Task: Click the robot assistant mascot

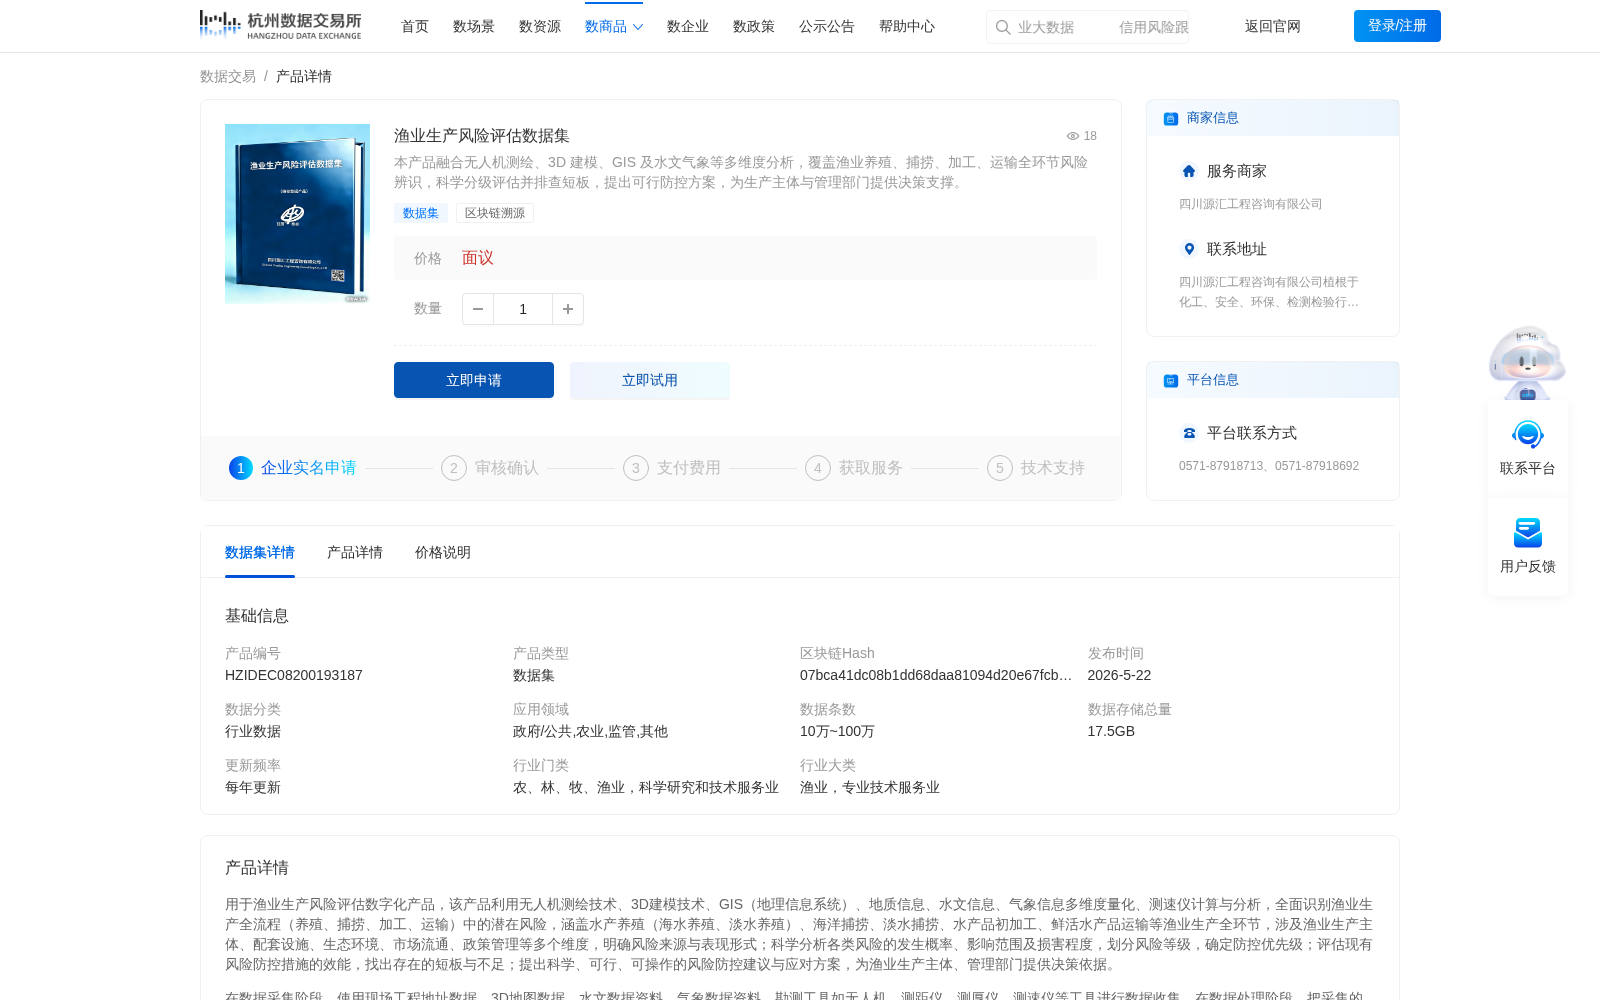Action: point(1527,362)
